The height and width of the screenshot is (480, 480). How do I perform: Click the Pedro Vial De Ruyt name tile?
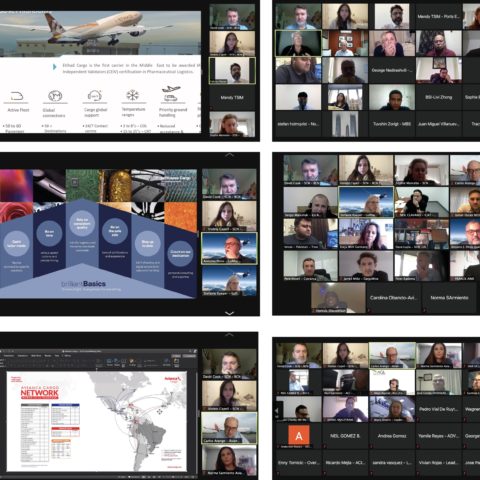pyautogui.click(x=438, y=409)
